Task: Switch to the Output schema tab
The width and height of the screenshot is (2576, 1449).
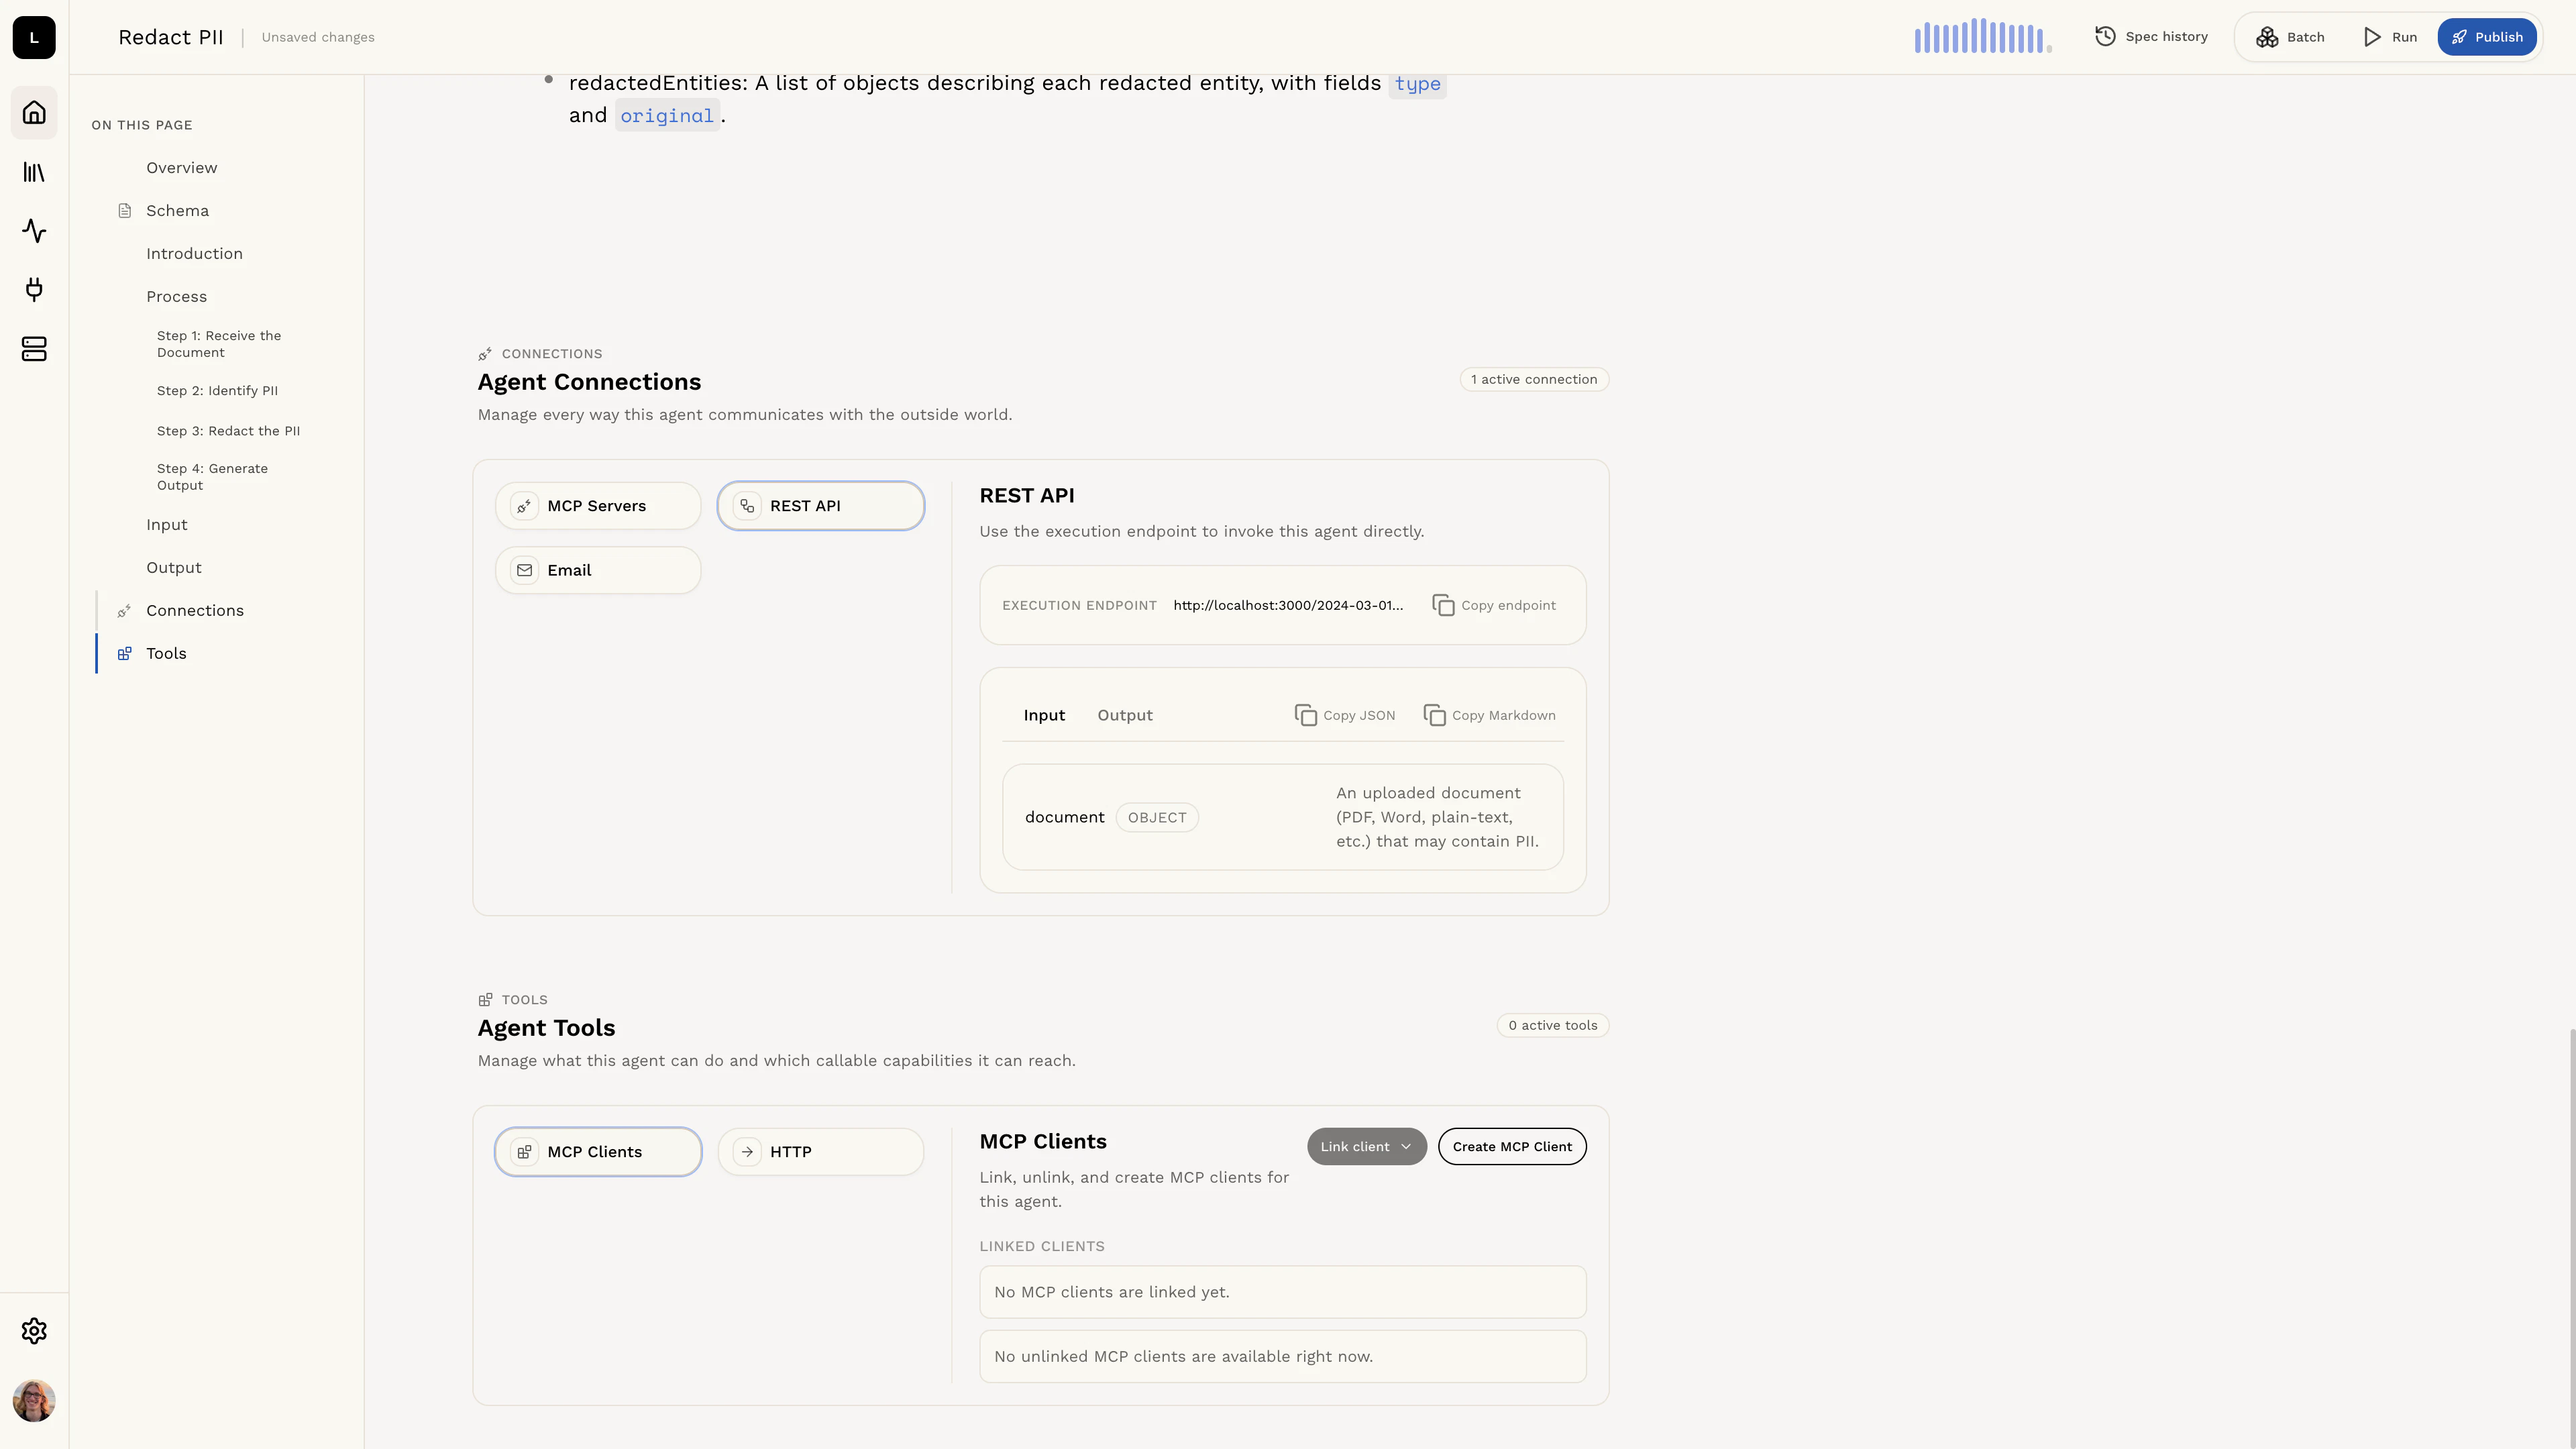Action: click(1124, 715)
